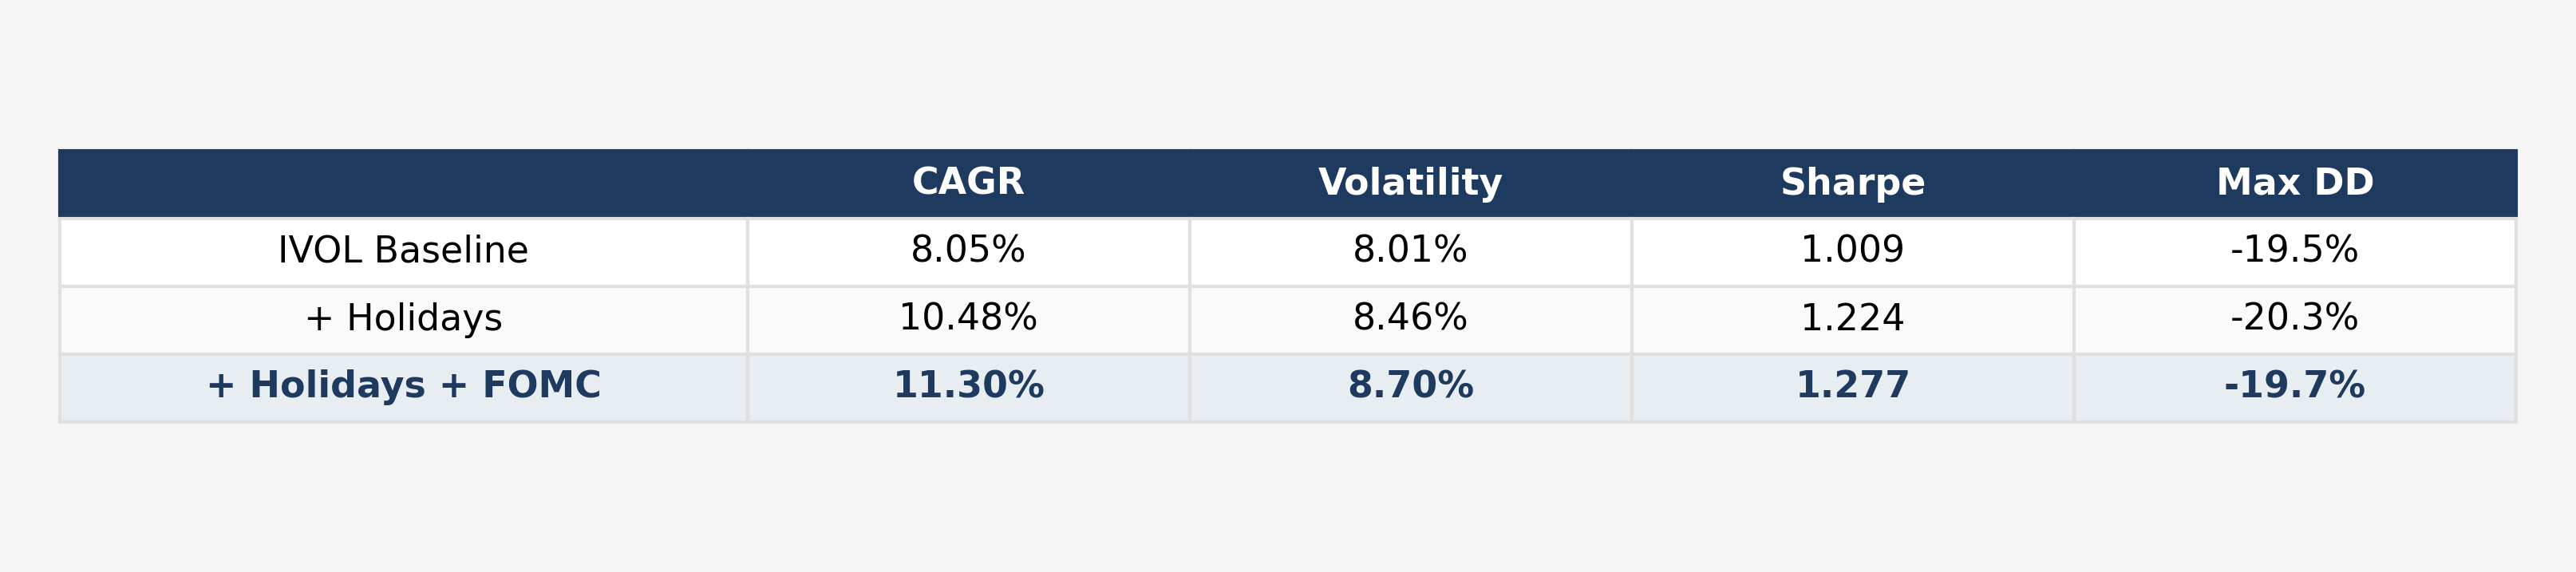This screenshot has width=2576, height=572.
Task: Select the 8.01% volatility cell
Action: click(1410, 251)
